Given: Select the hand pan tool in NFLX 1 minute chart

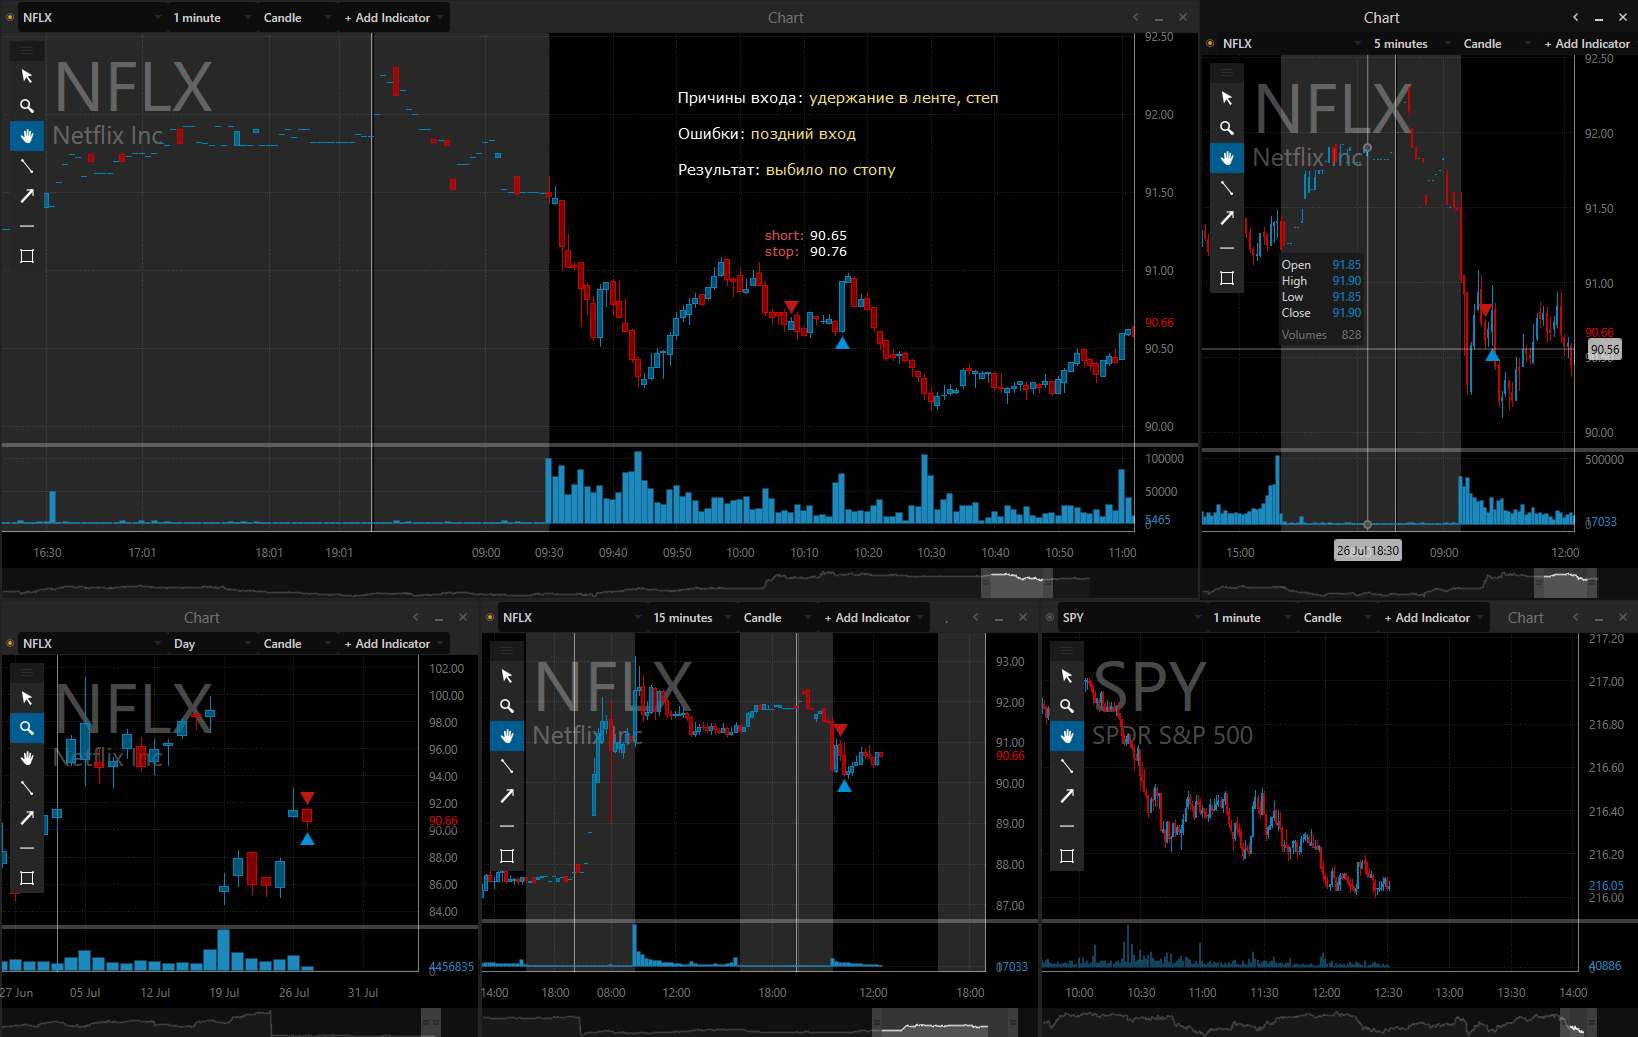Looking at the screenshot, I should [27, 136].
